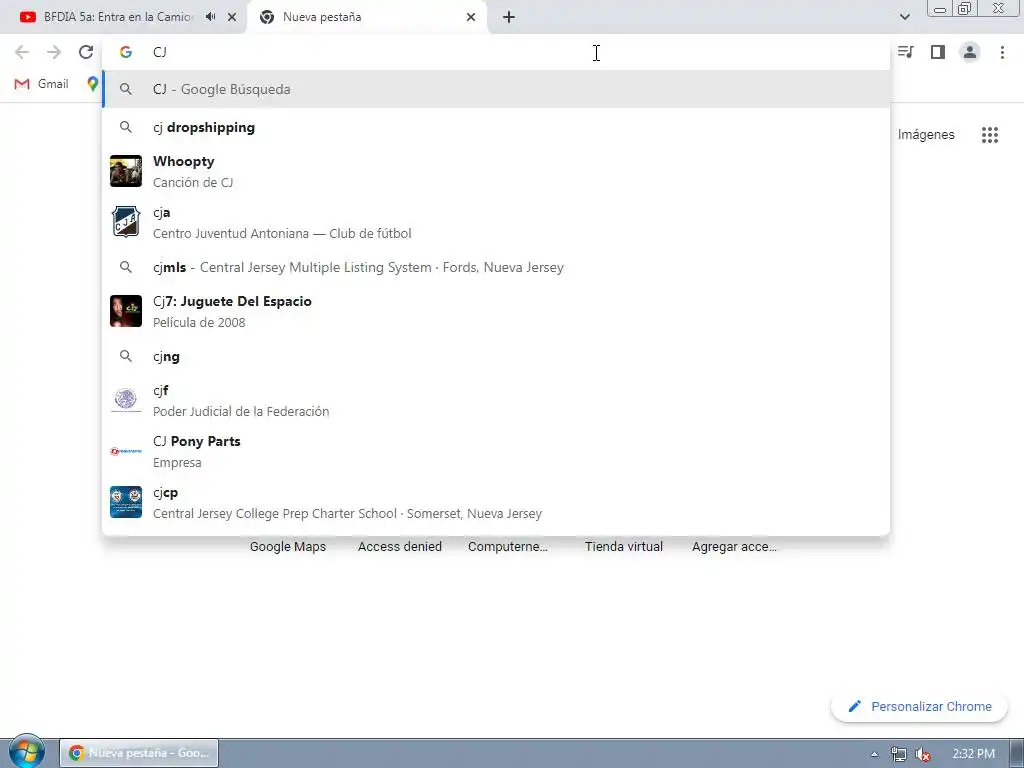Click the muted volume tray icon
The image size is (1024, 768).
coord(923,754)
